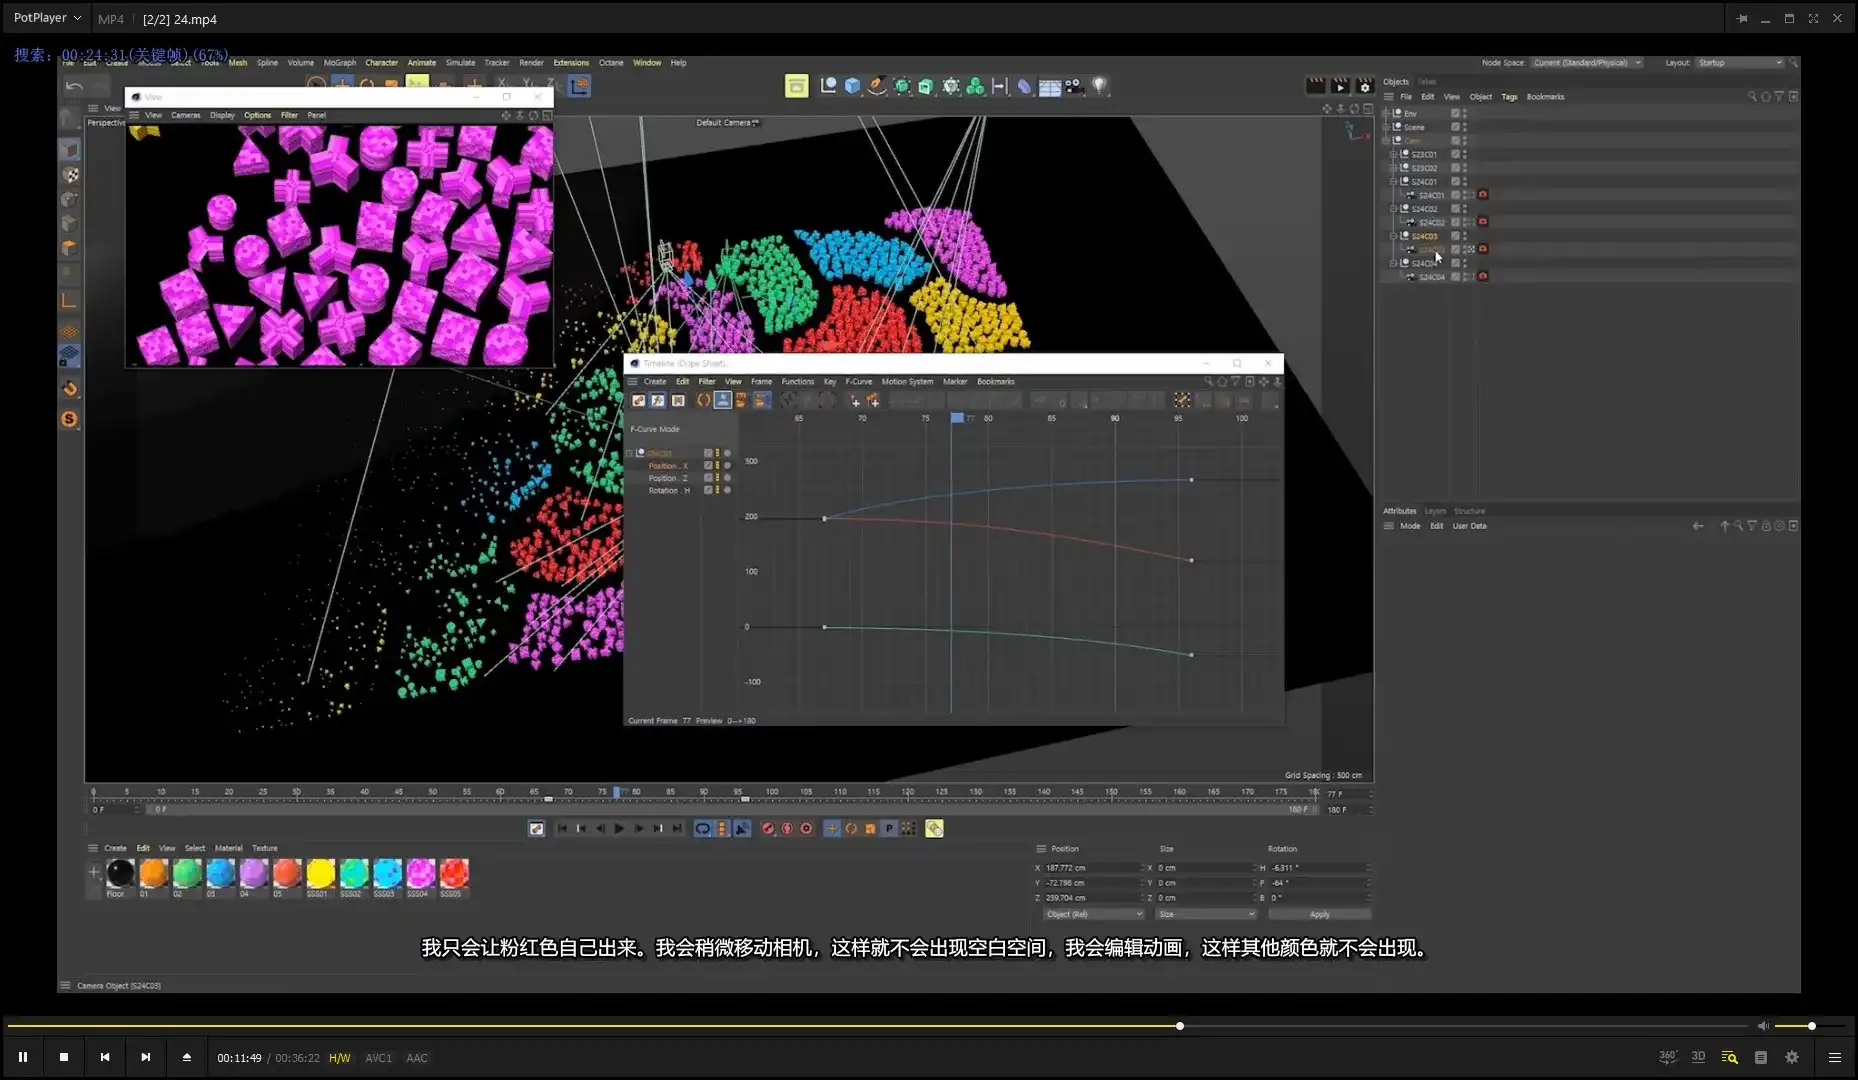Viewport: 1858px width, 1080px height.
Task: Open the Object (Rel) dropdown in the coordinates panel
Action: [1092, 913]
